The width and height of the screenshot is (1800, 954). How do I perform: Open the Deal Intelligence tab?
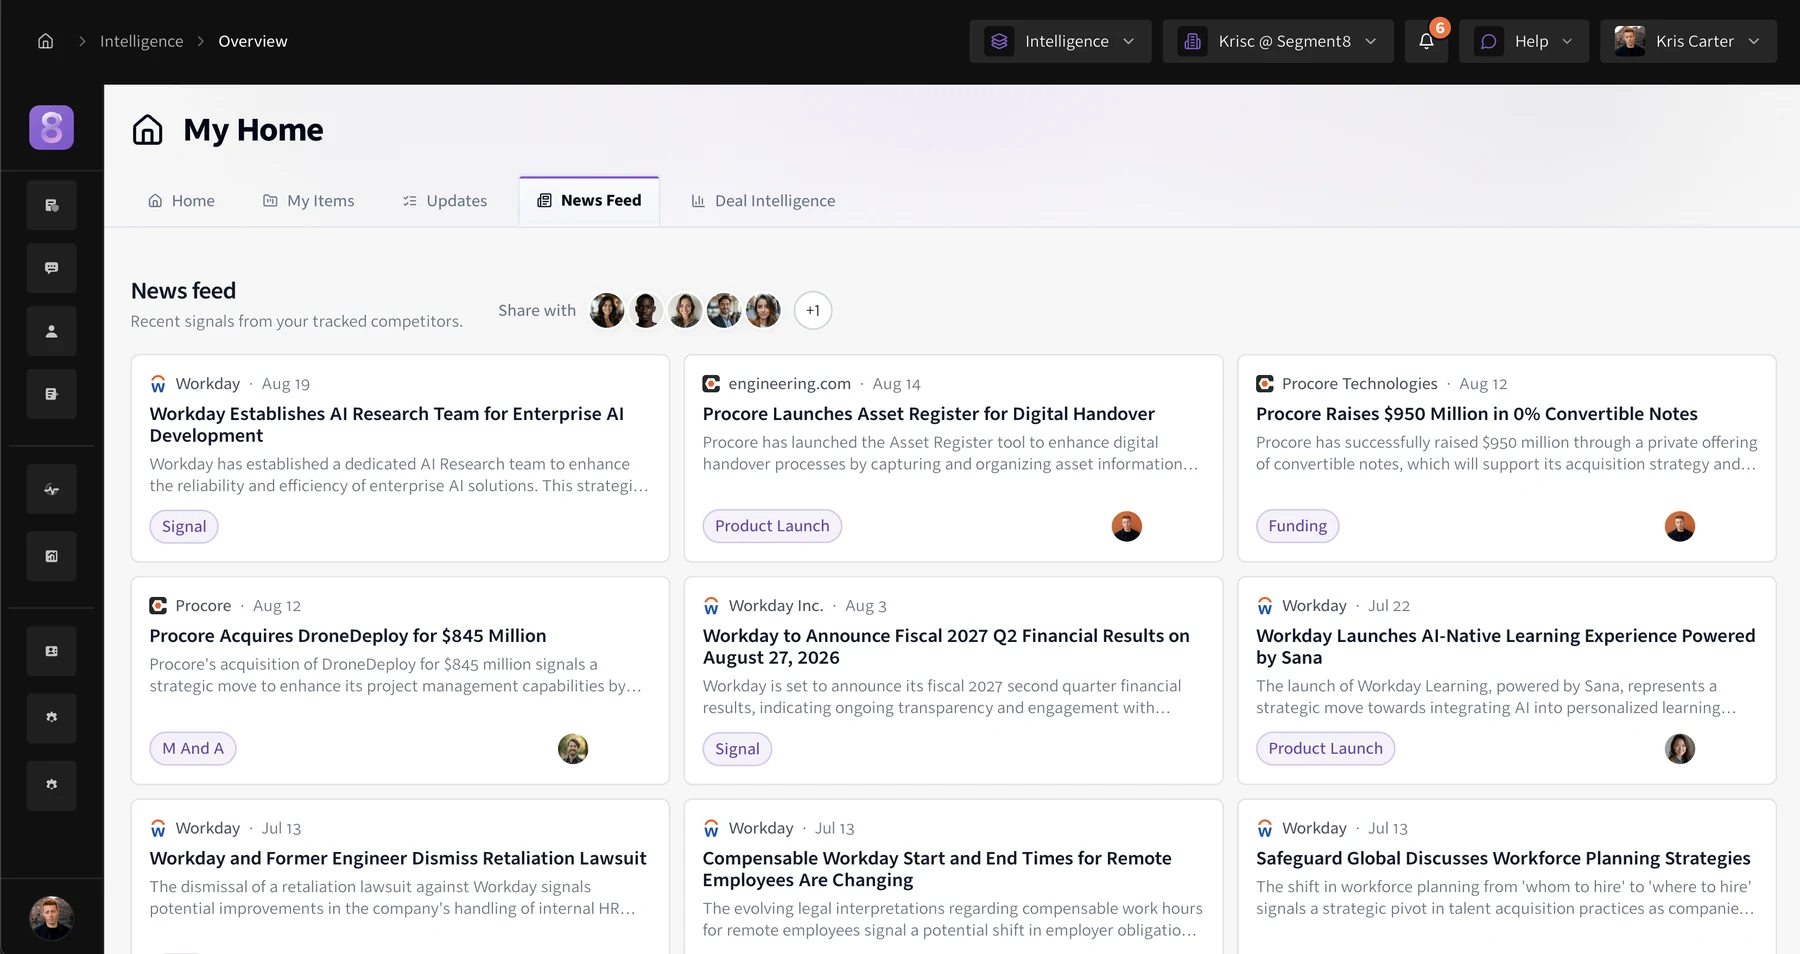point(763,201)
